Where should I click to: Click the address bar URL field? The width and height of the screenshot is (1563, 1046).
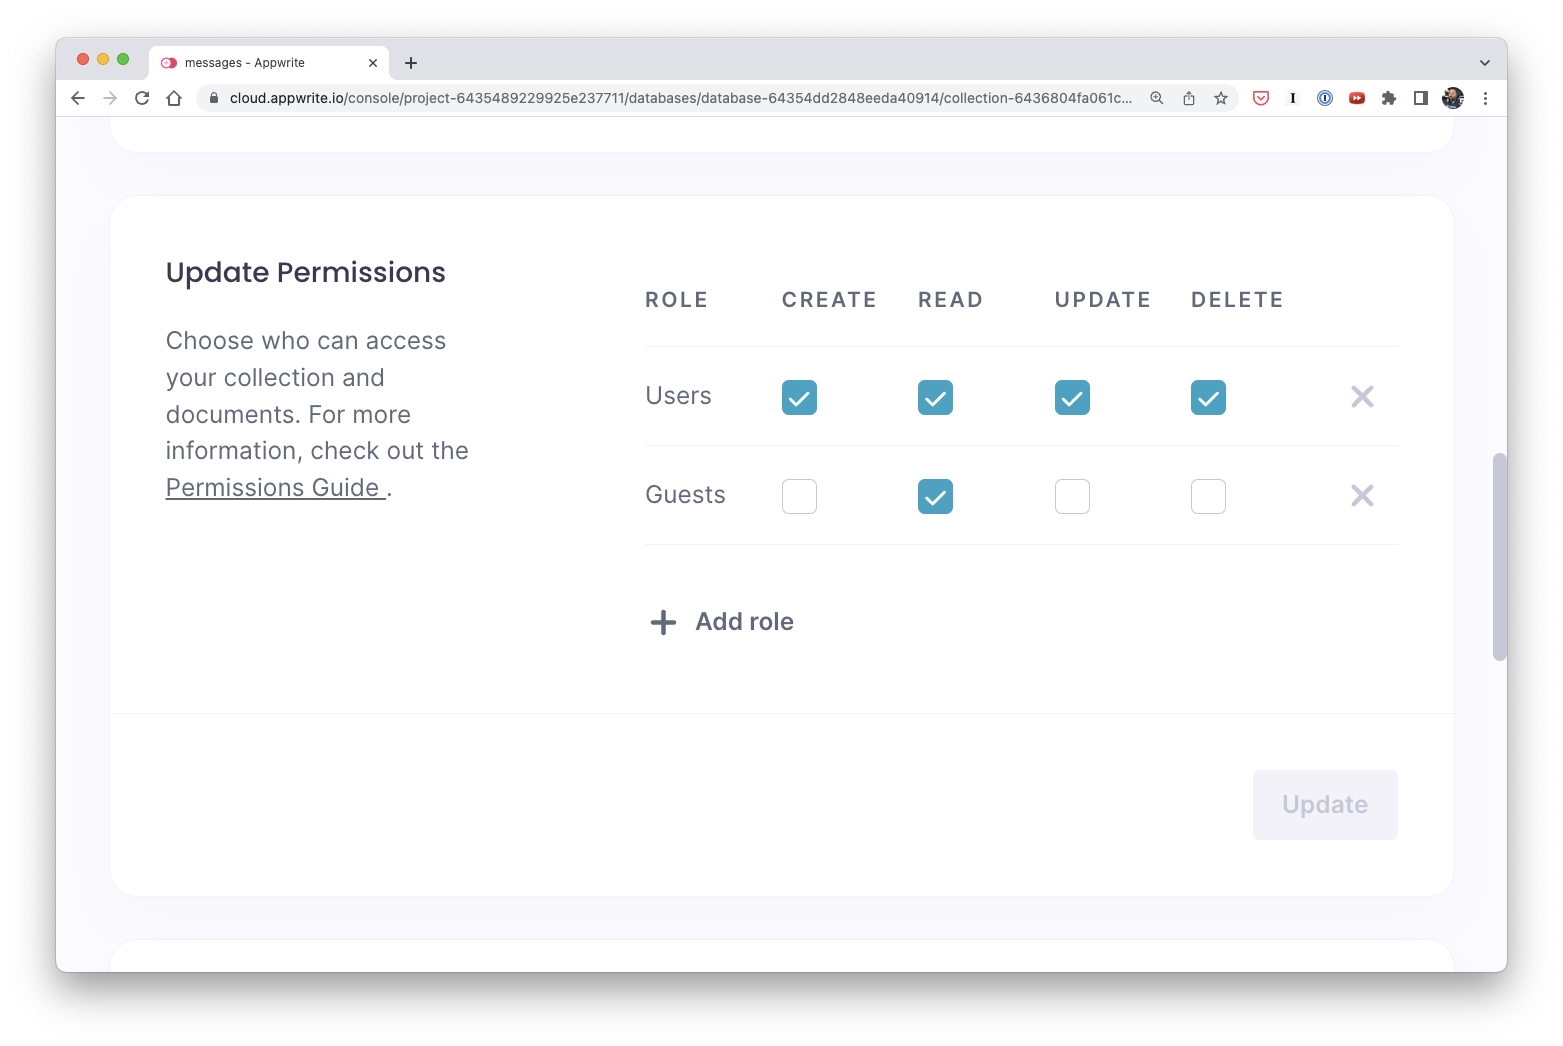click(680, 98)
